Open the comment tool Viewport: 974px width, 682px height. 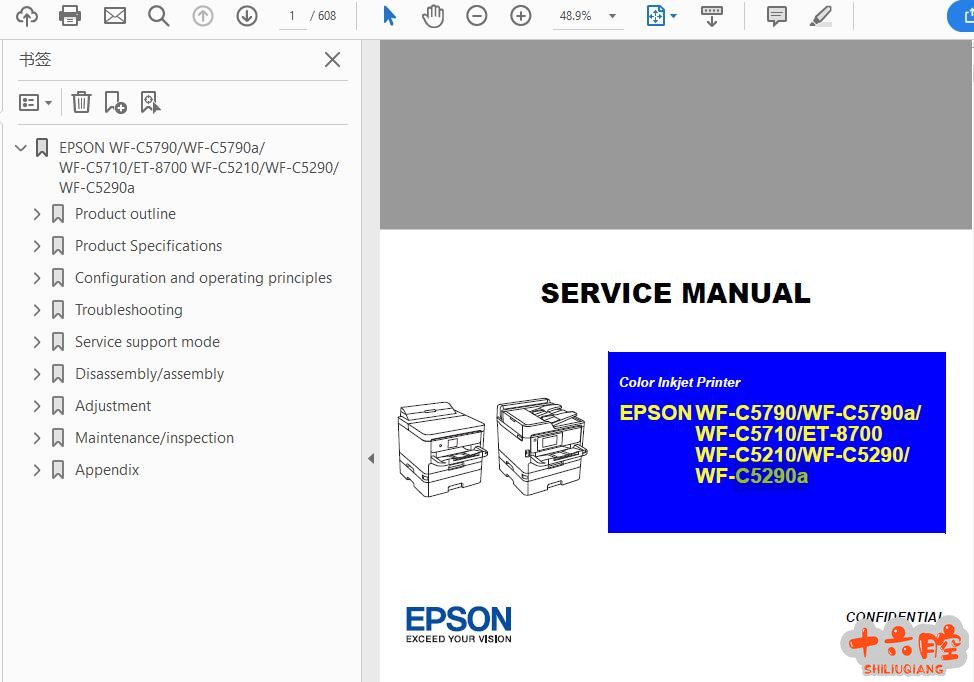click(776, 16)
